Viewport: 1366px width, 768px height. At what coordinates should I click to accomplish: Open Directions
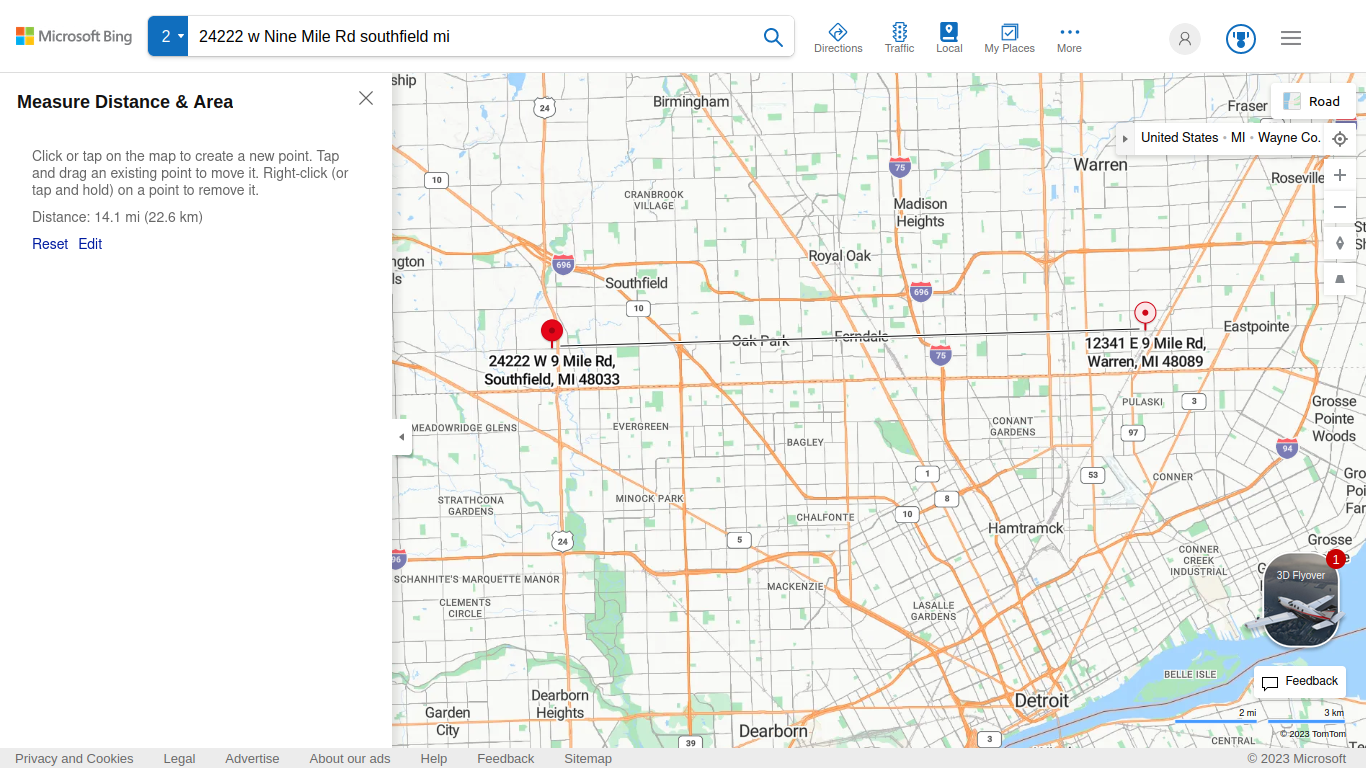tap(838, 38)
